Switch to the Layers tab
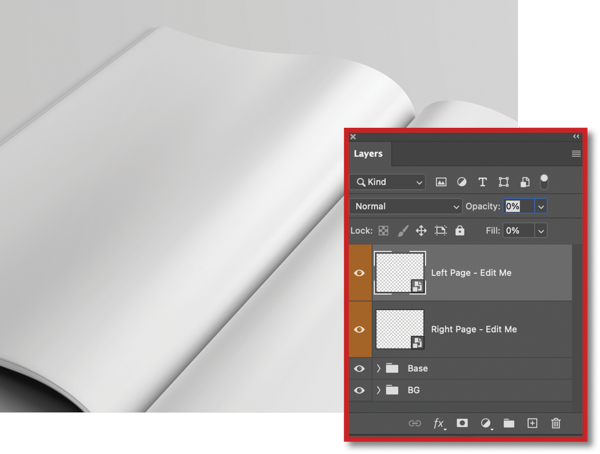600x454 pixels. (x=368, y=154)
